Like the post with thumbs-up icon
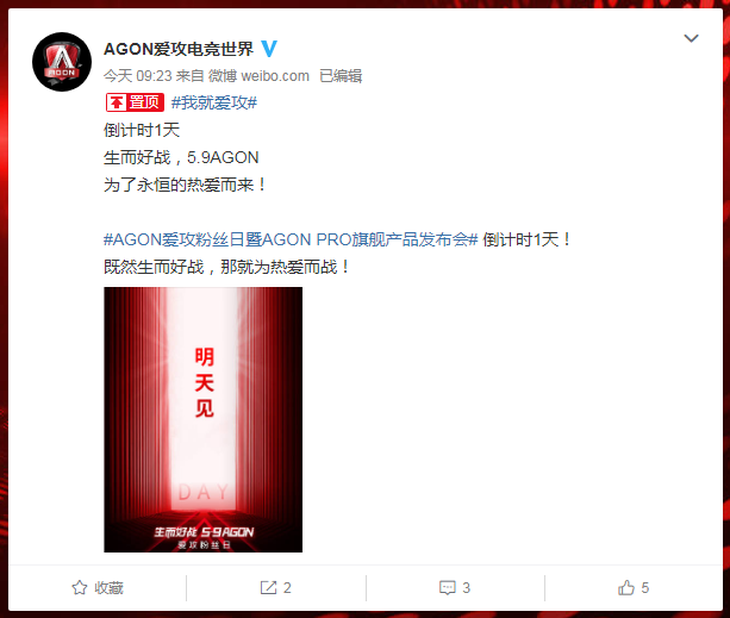 tap(626, 588)
